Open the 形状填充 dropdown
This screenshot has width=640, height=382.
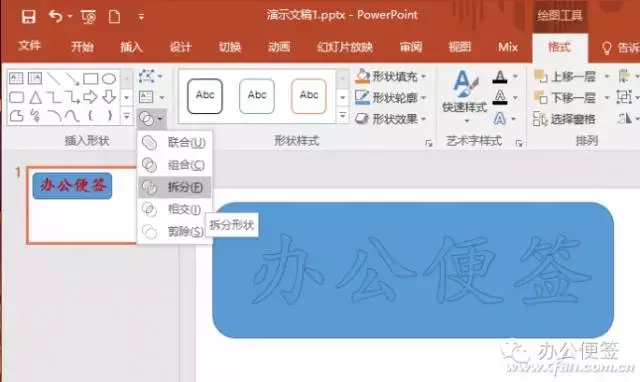(391, 76)
